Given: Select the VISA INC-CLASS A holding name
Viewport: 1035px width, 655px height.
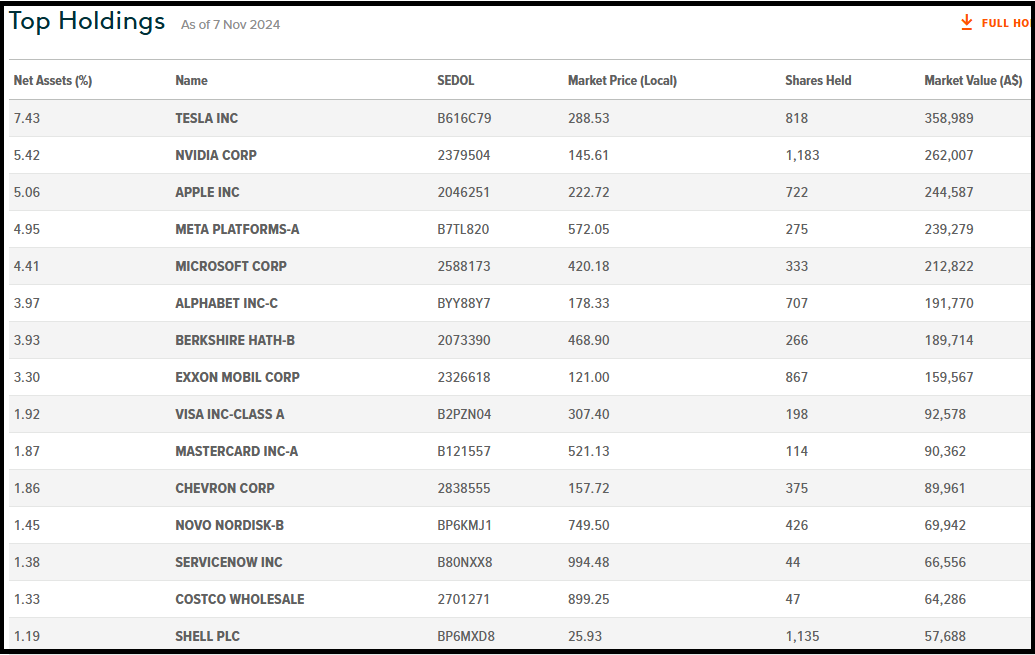Looking at the screenshot, I should pos(230,414).
